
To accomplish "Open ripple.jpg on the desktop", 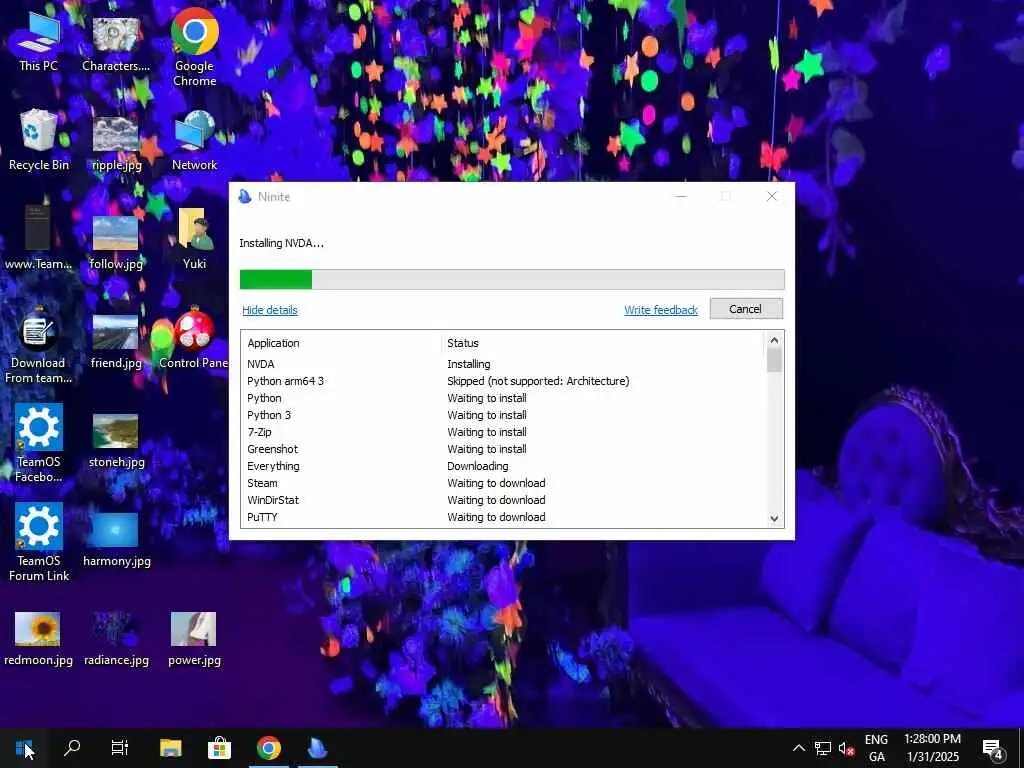I will coord(116,142).
